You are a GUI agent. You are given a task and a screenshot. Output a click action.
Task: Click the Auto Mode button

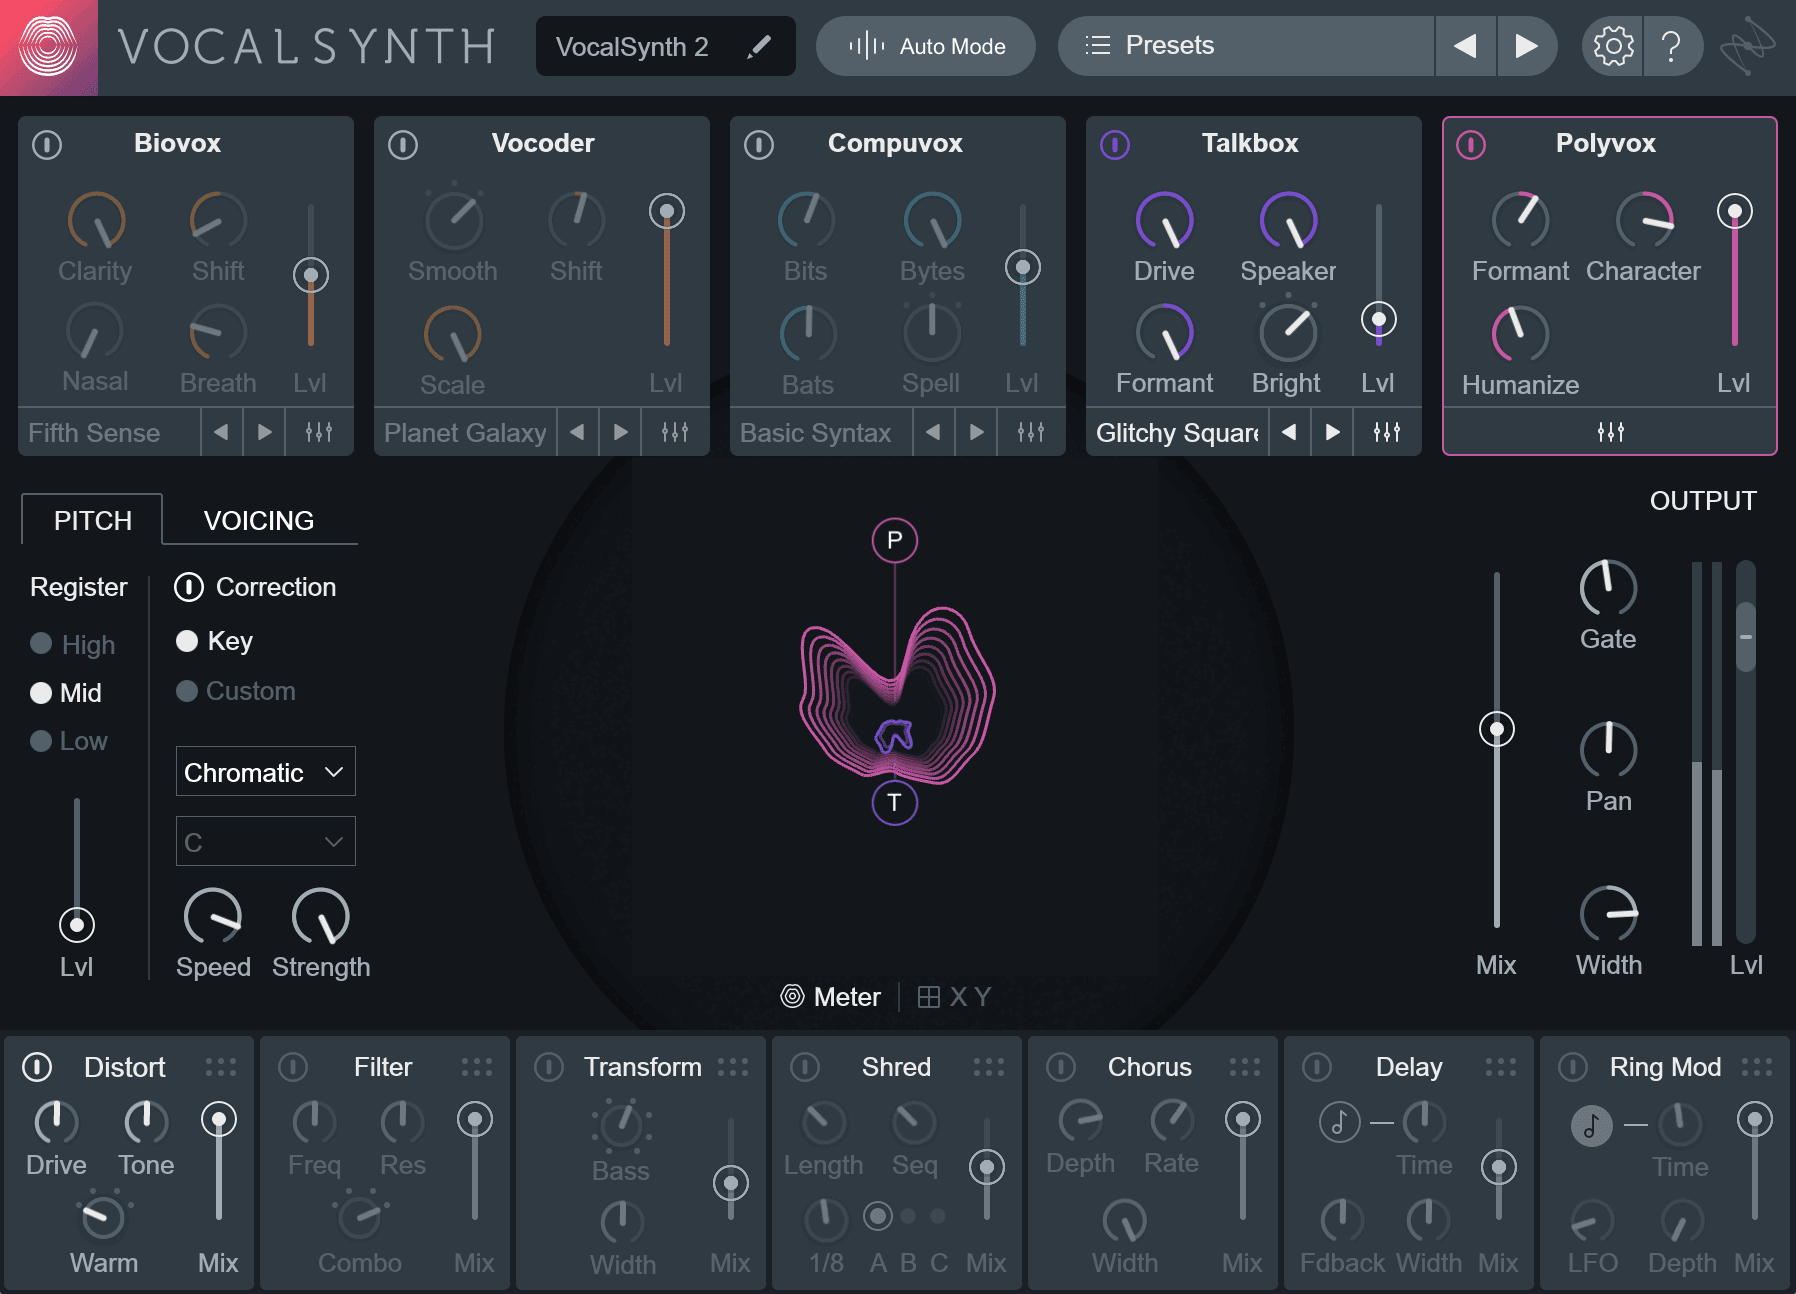click(926, 46)
